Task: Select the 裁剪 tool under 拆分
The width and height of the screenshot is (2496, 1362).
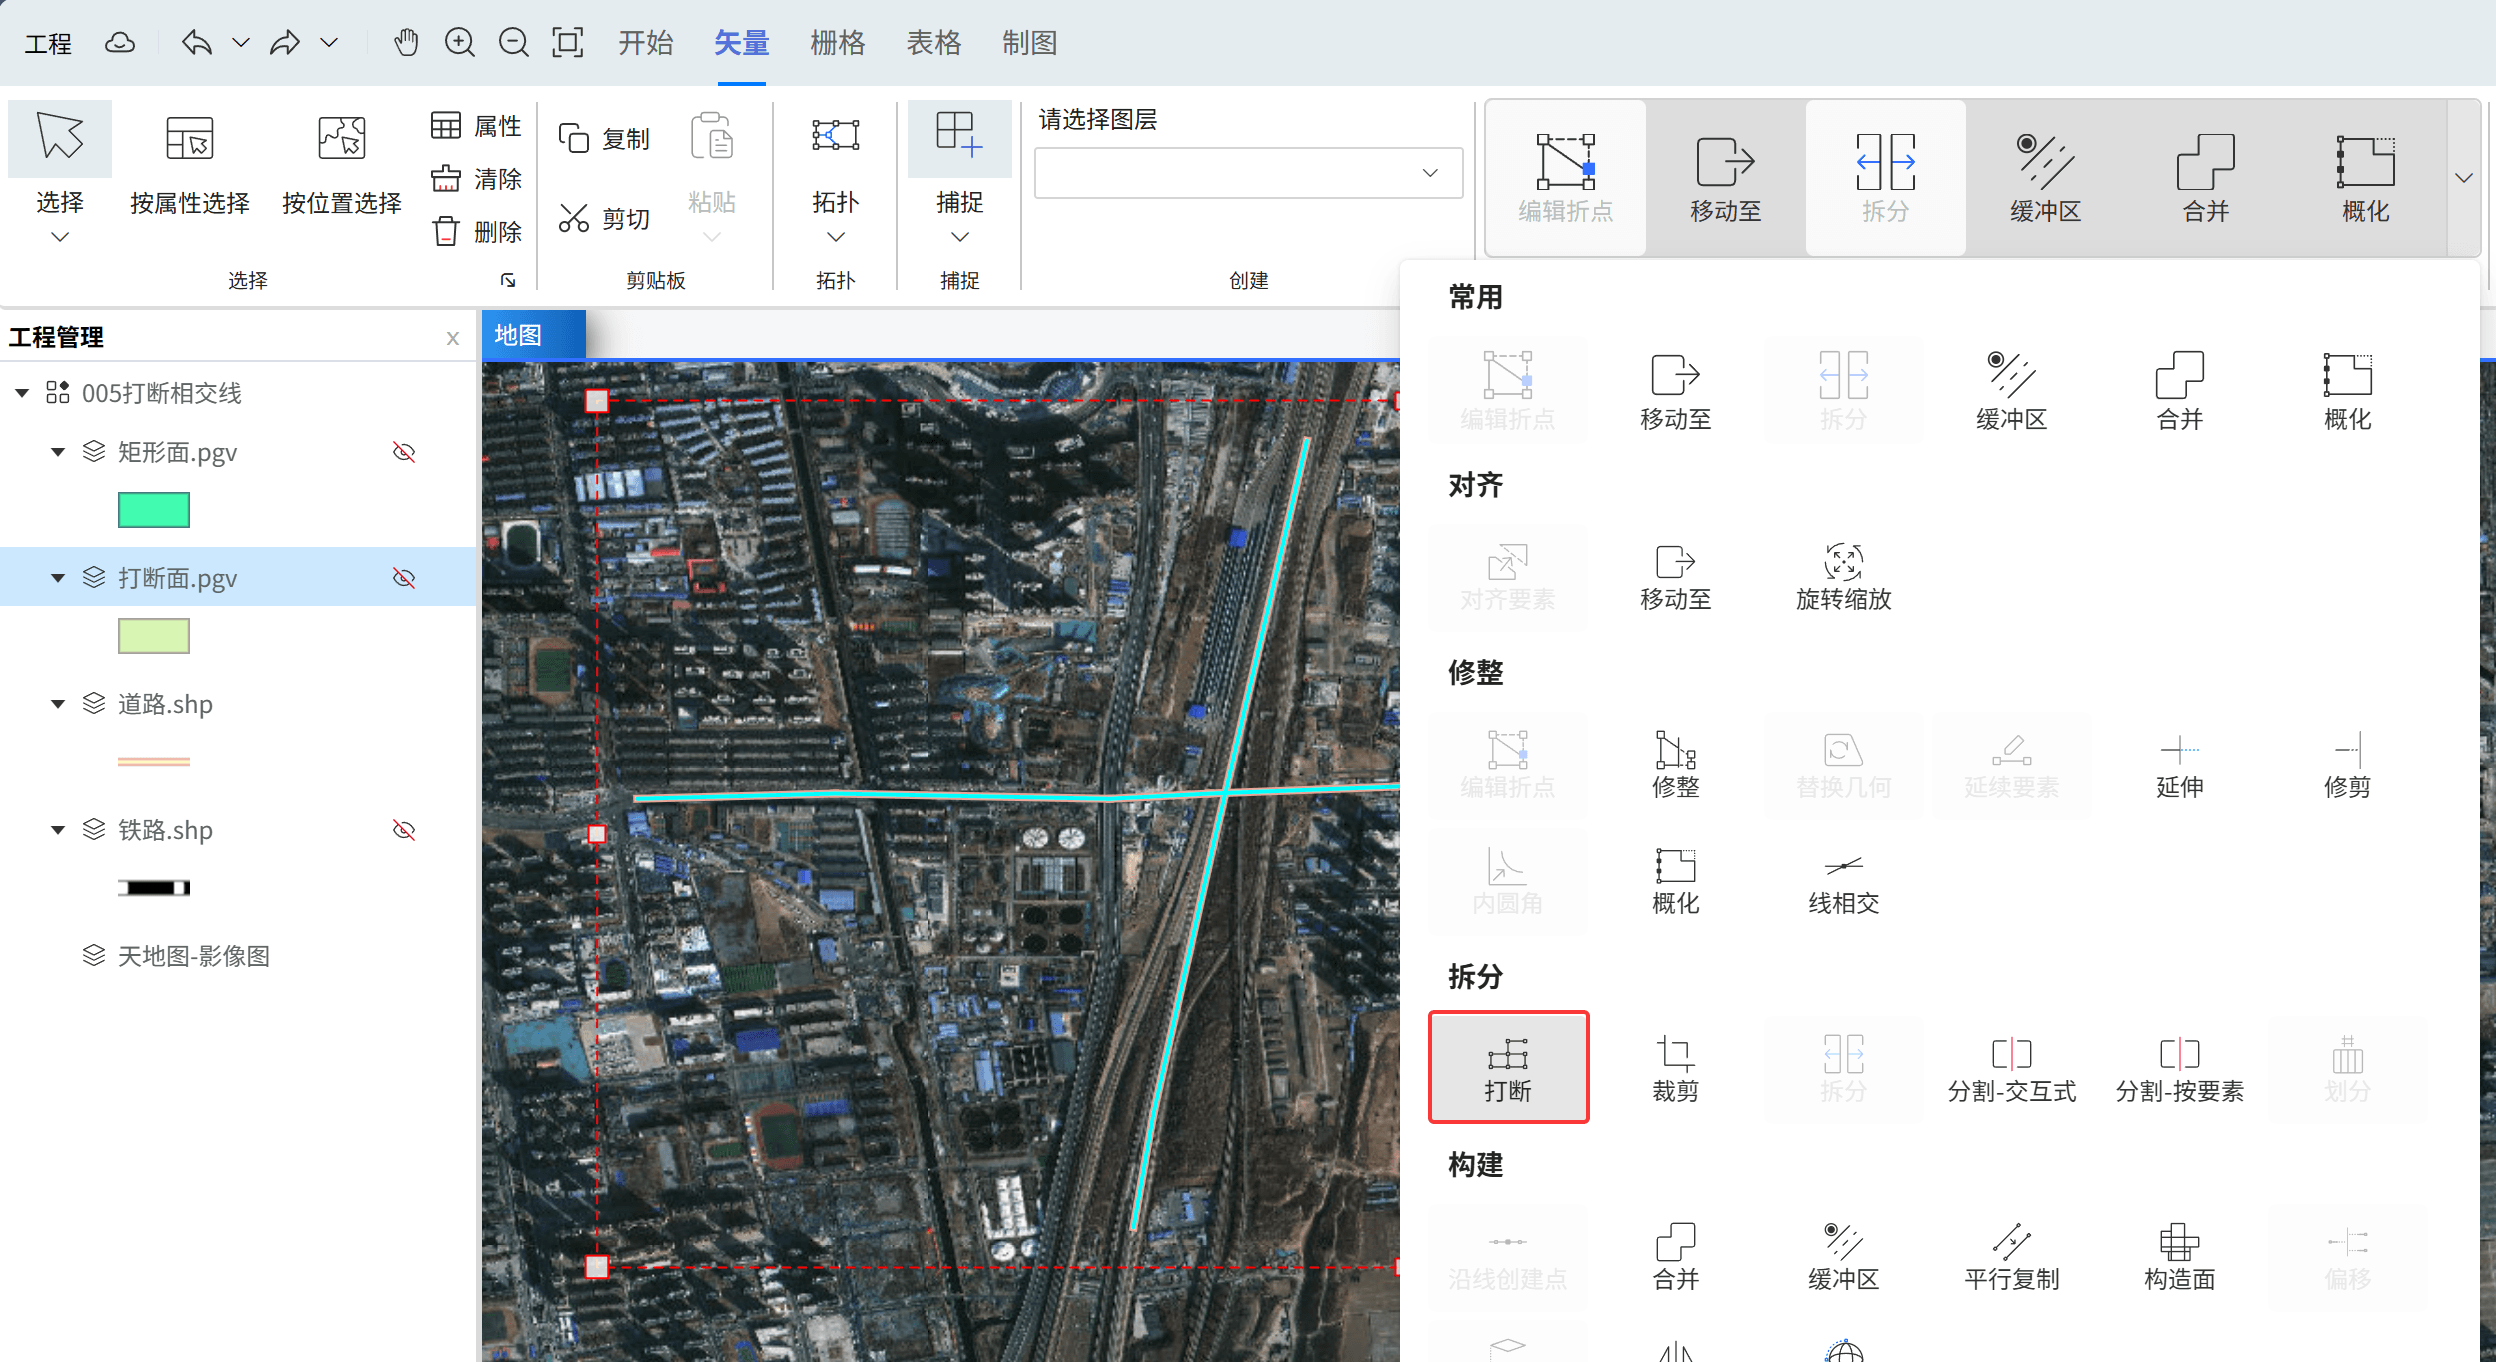Action: (x=1676, y=1067)
